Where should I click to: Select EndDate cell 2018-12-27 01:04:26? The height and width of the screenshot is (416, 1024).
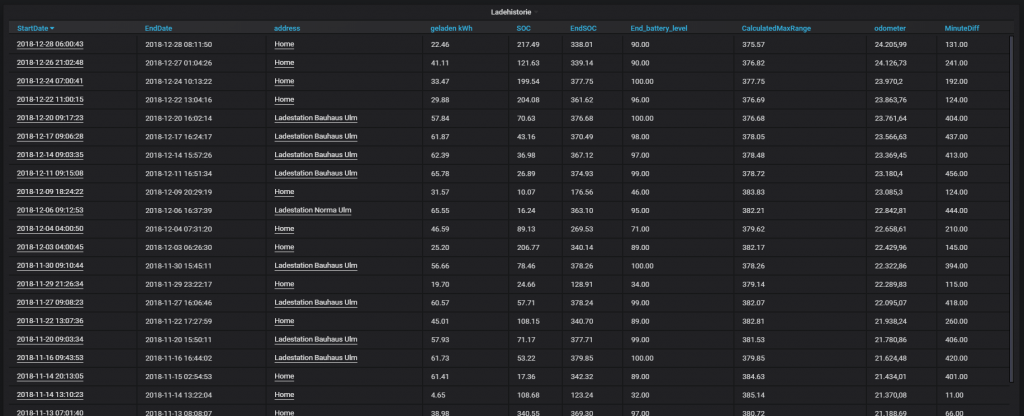[x=178, y=63]
